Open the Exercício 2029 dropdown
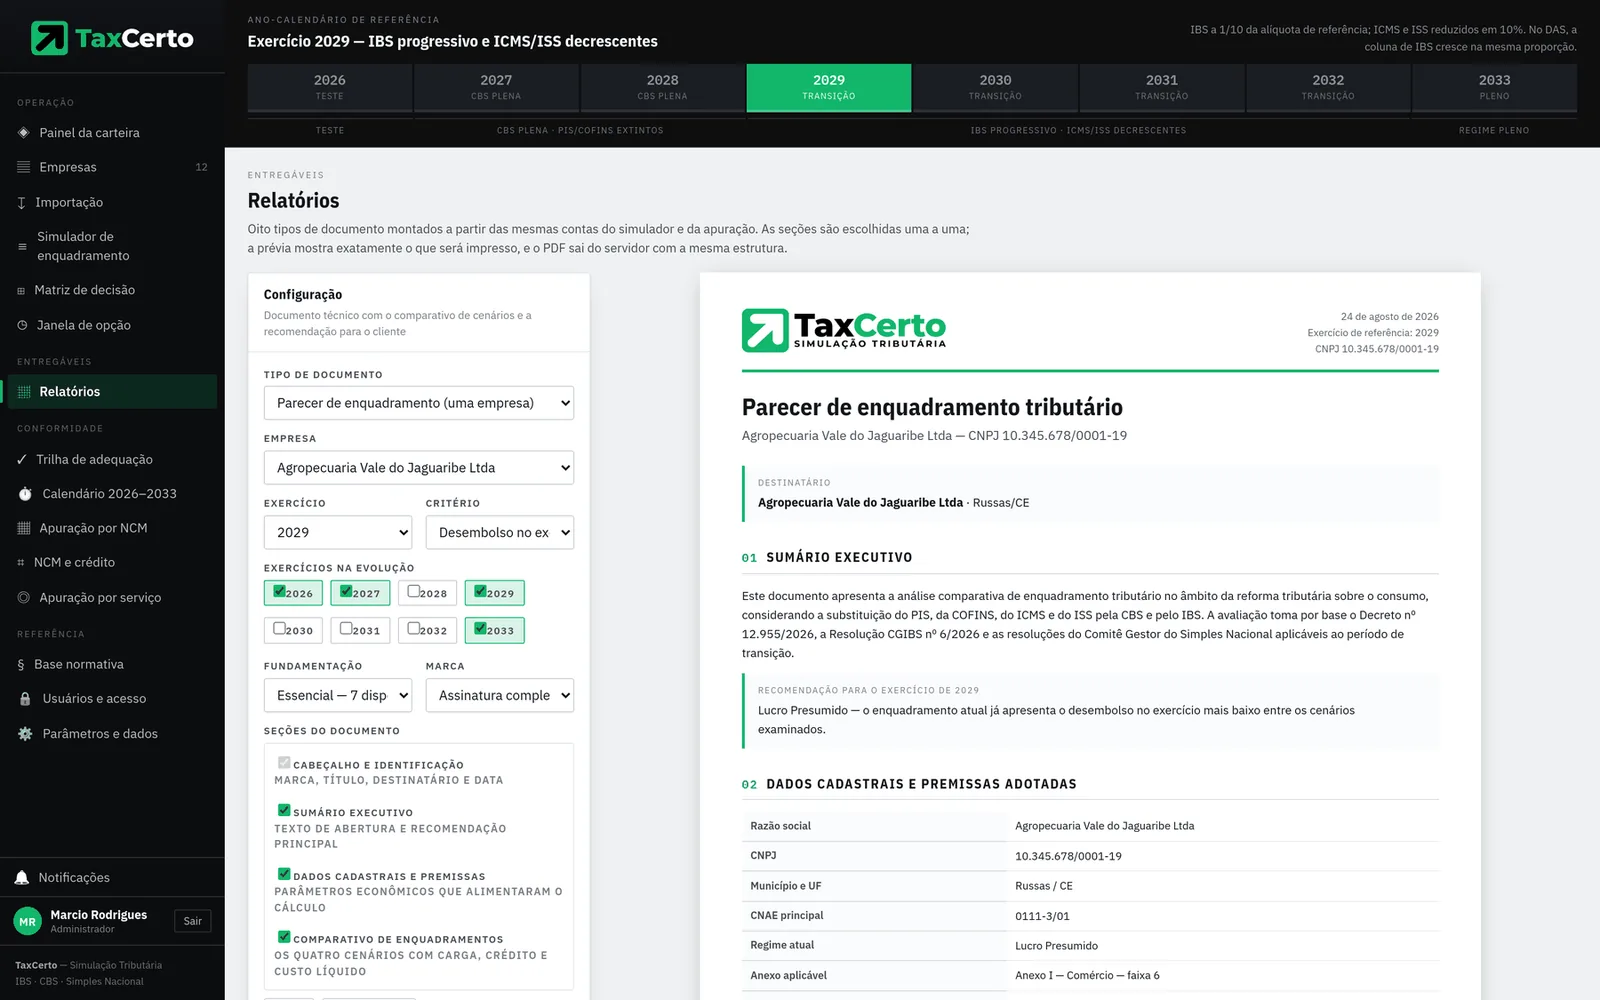 [x=338, y=533]
